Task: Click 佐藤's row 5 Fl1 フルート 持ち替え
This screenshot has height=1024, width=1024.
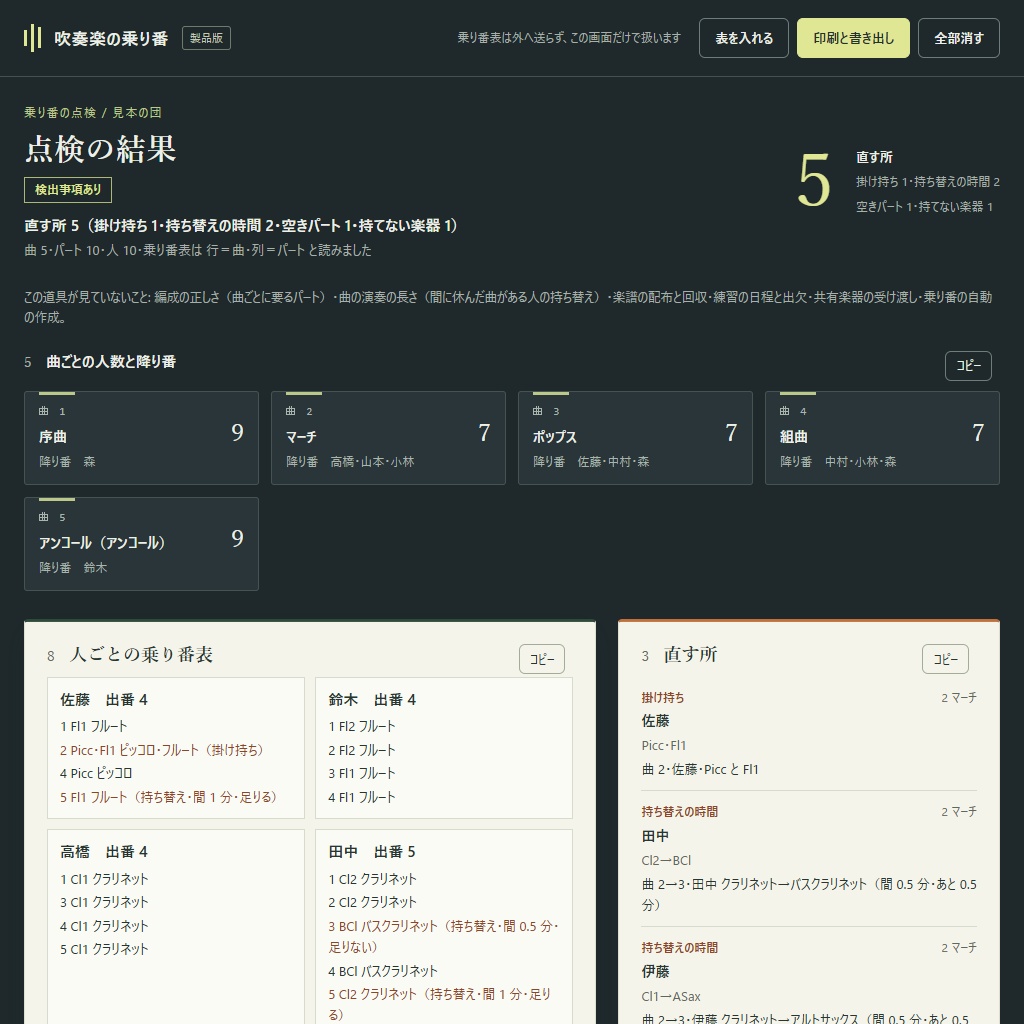Action: click(168, 797)
